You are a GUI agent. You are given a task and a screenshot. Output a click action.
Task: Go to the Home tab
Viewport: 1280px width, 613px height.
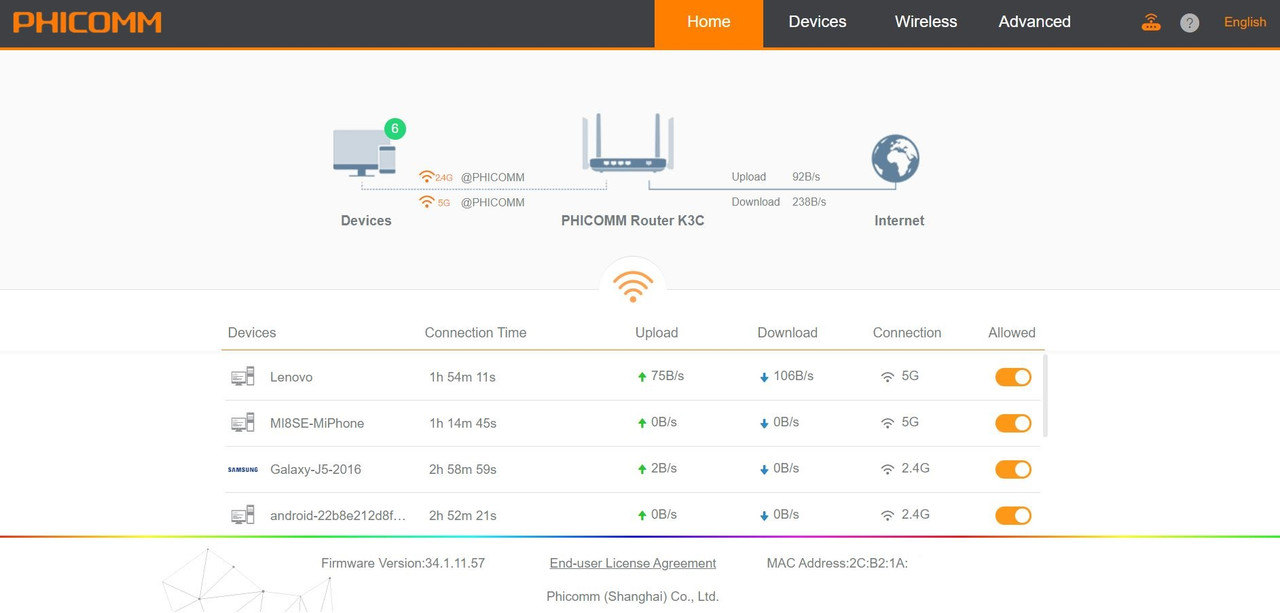709,23
